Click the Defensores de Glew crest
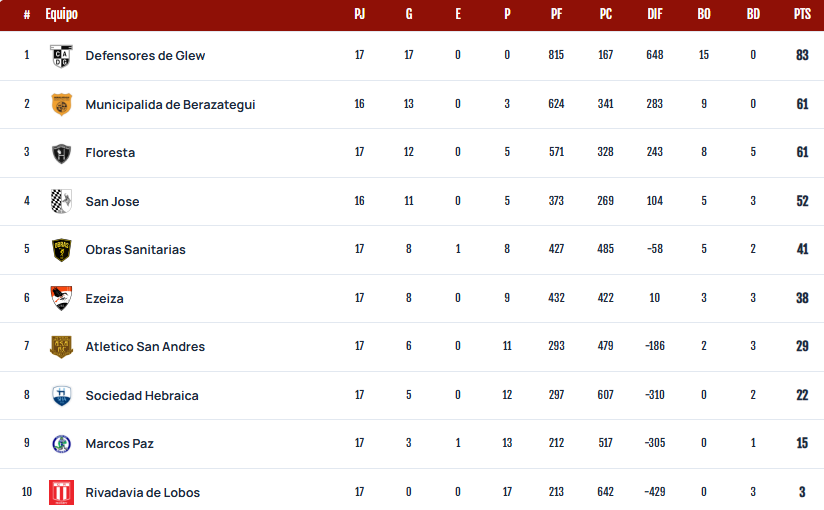The image size is (824, 510). [x=61, y=56]
